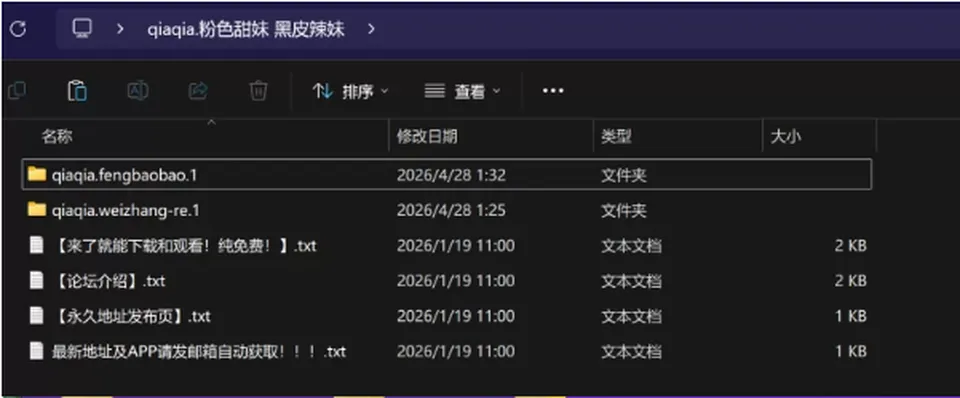Viewport: 960px width, 398px height.
Task: Click the Share toolbar icon
Action: tap(198, 91)
